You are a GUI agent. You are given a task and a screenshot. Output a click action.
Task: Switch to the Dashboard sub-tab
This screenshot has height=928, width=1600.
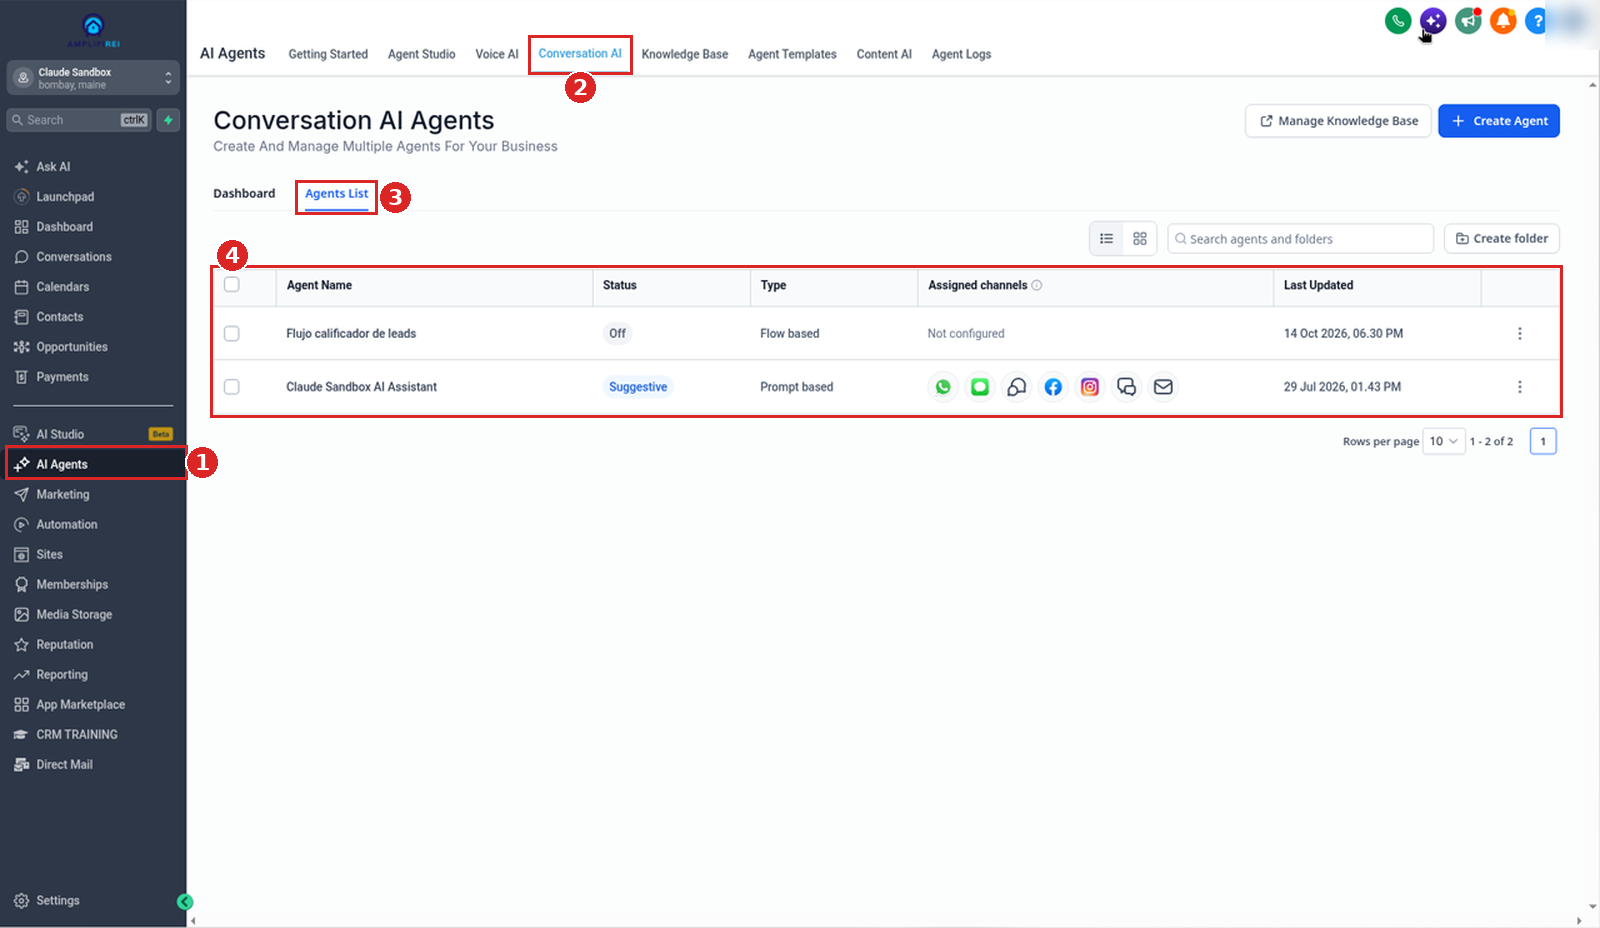pos(244,194)
